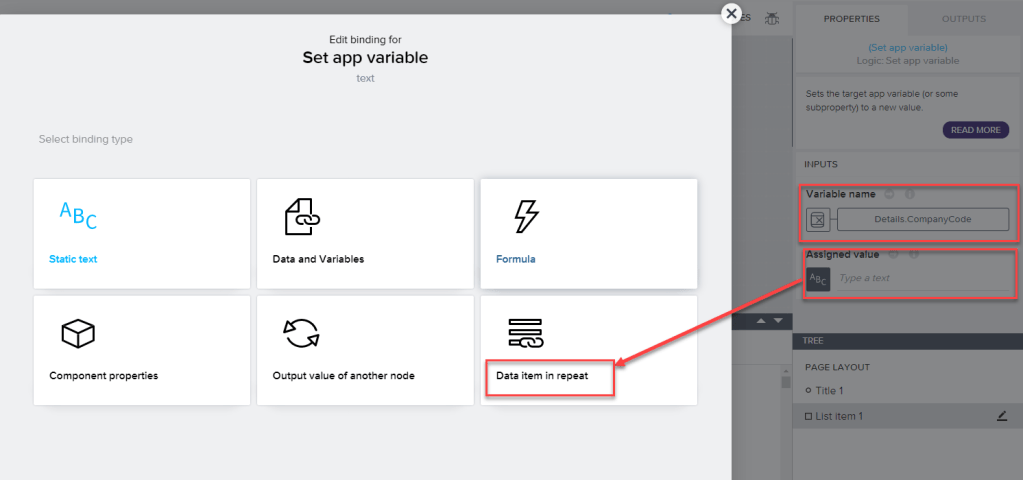Choose Output value of another node

[365, 350]
